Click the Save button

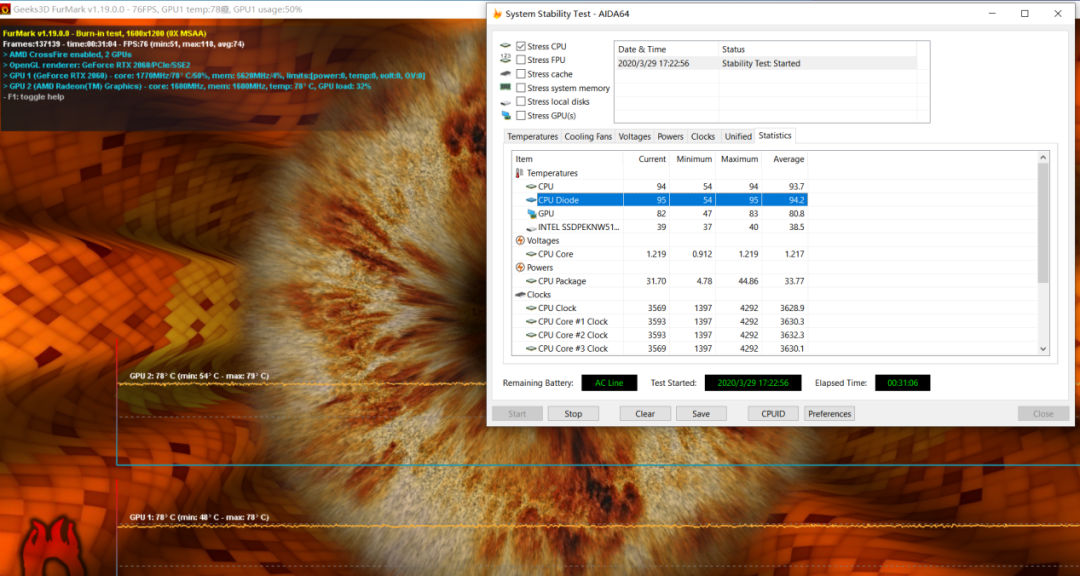(701, 414)
